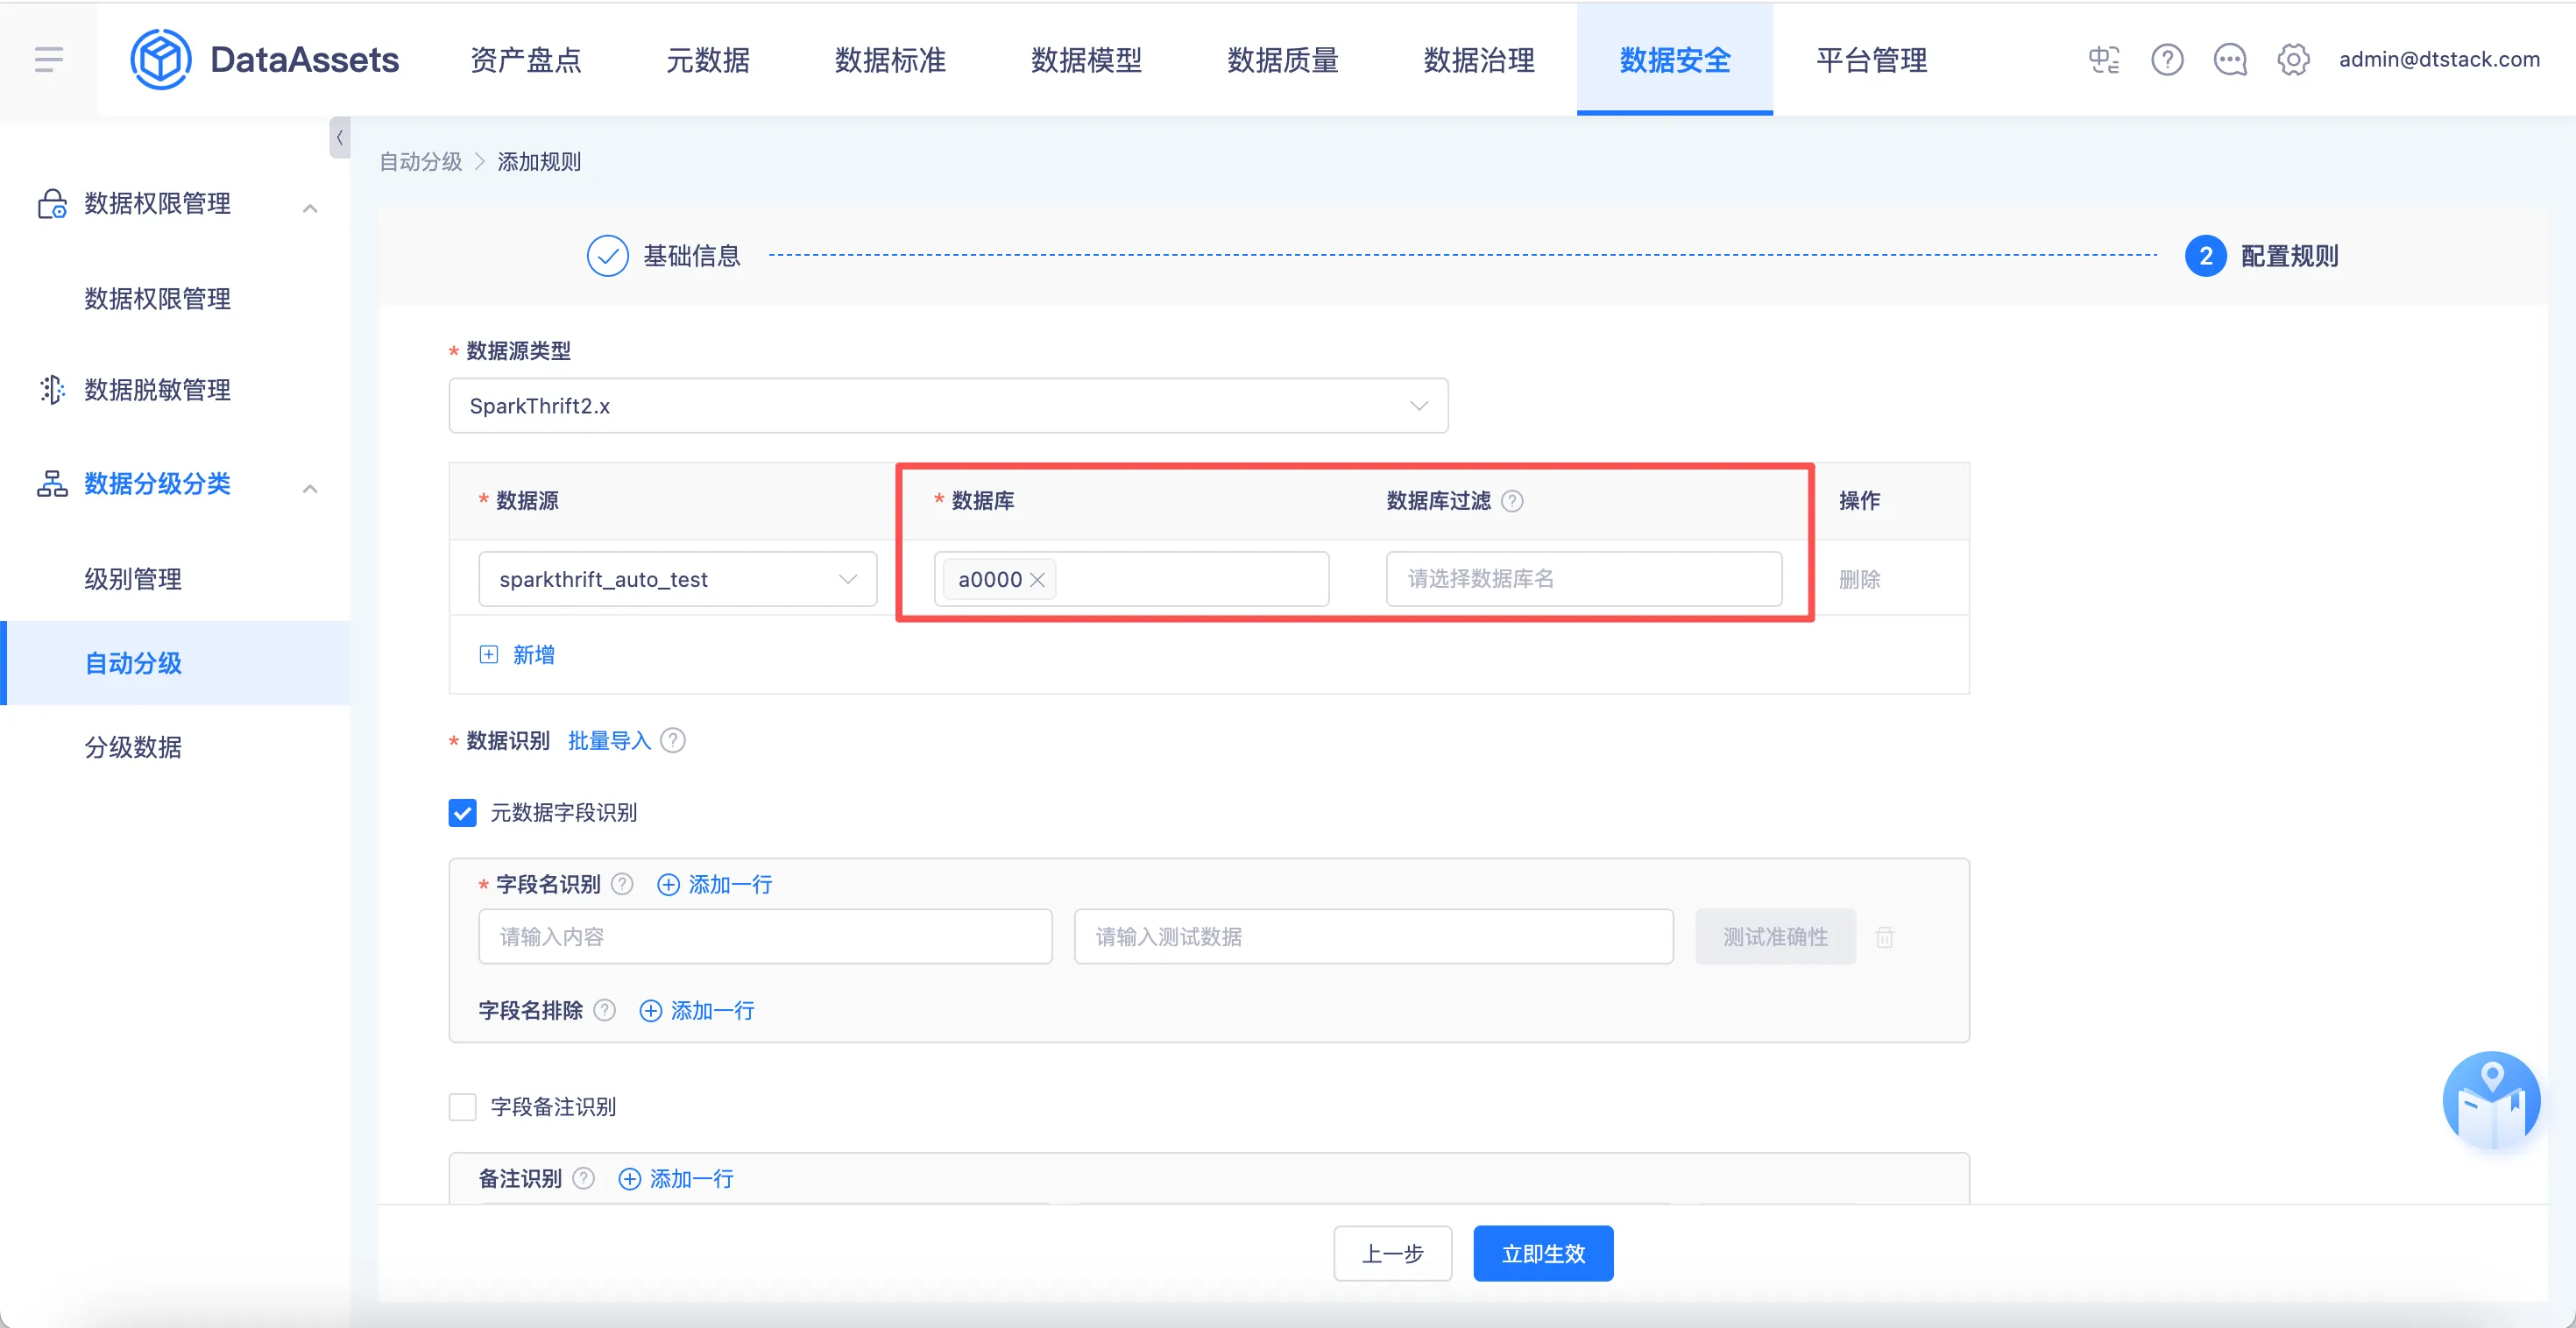Enable the 字段备注识别 checkbox
The width and height of the screenshot is (2576, 1328).
tap(462, 1107)
